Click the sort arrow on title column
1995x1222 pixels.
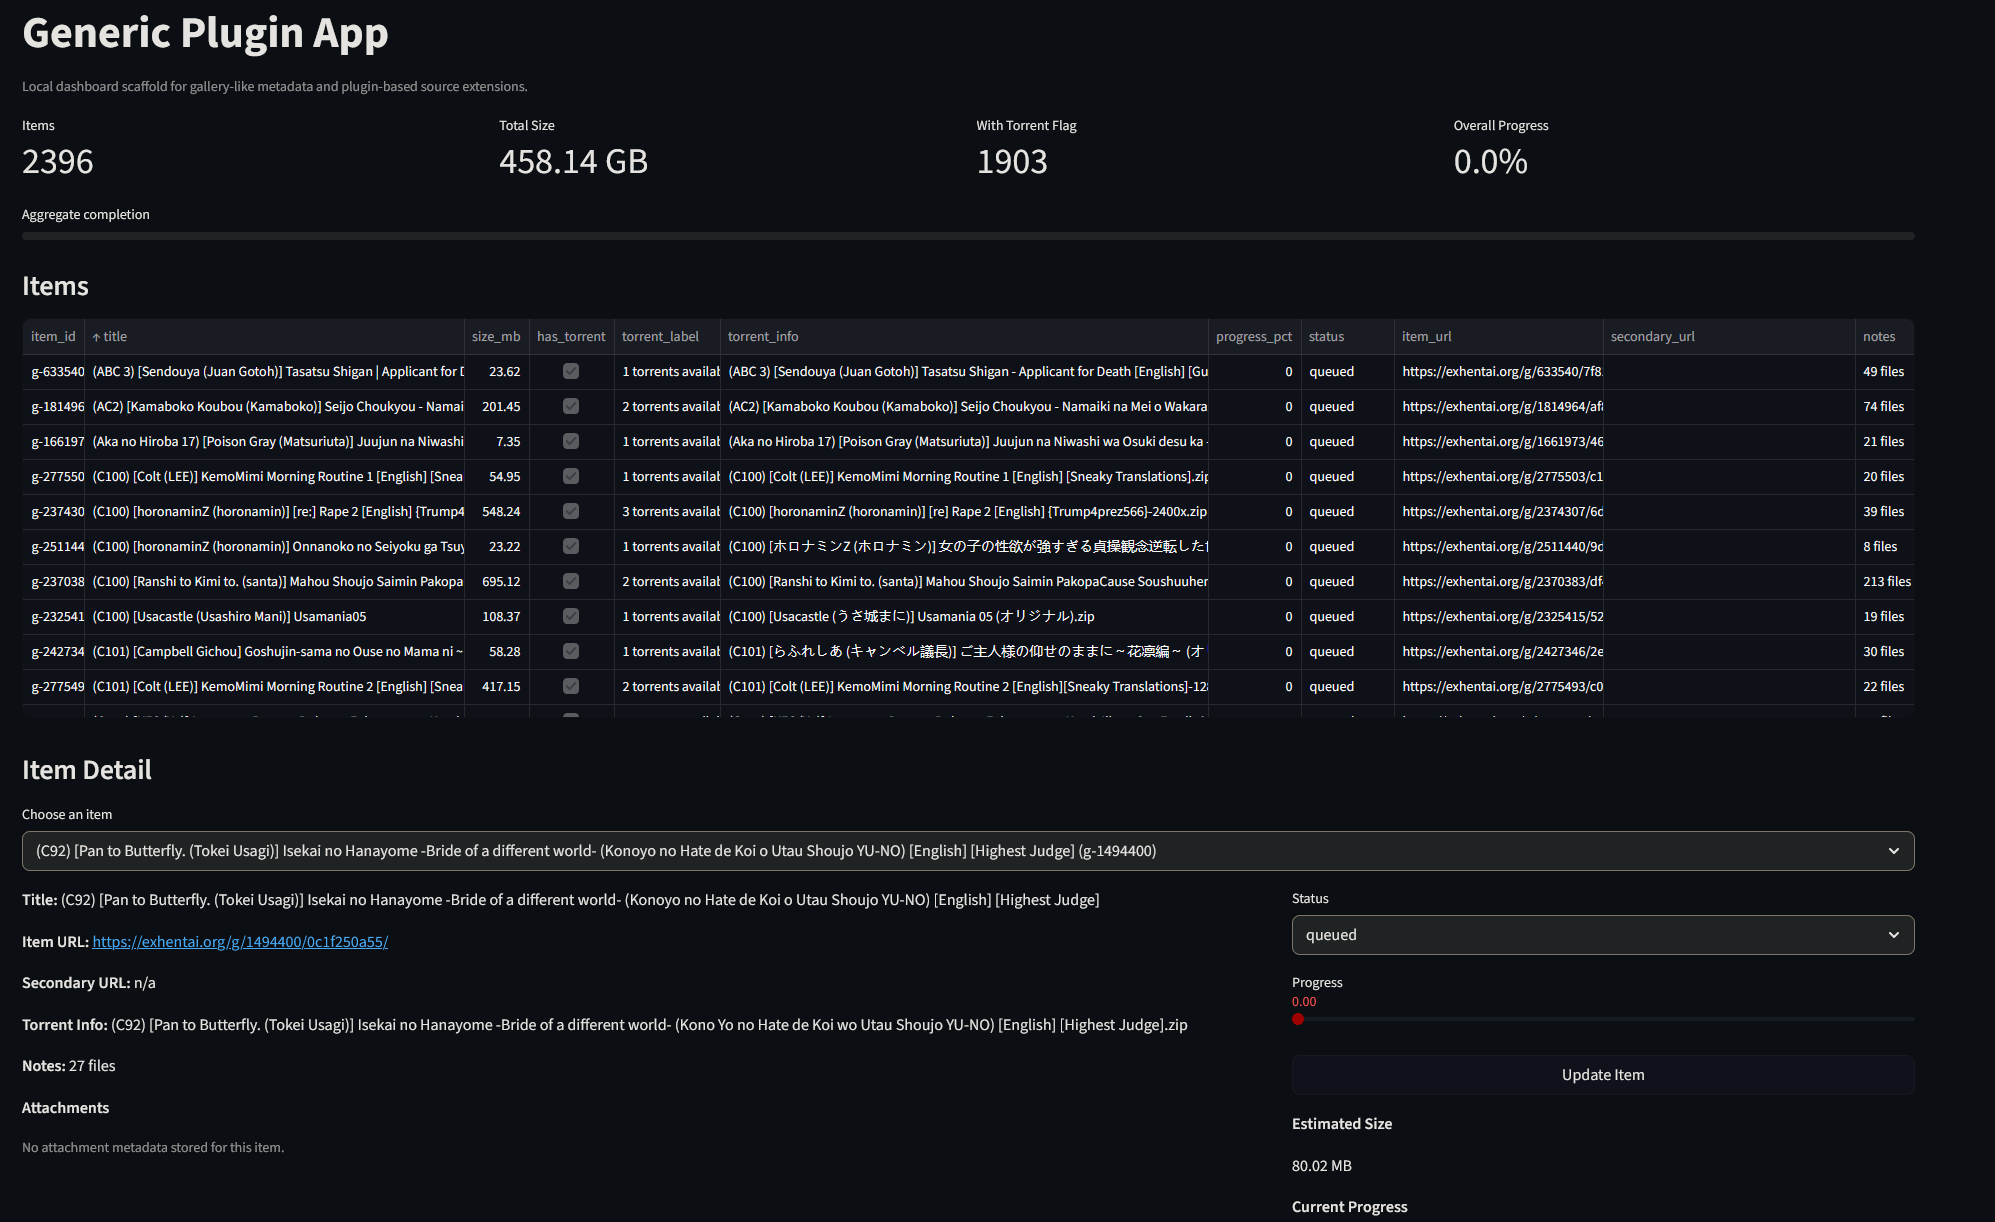point(97,337)
